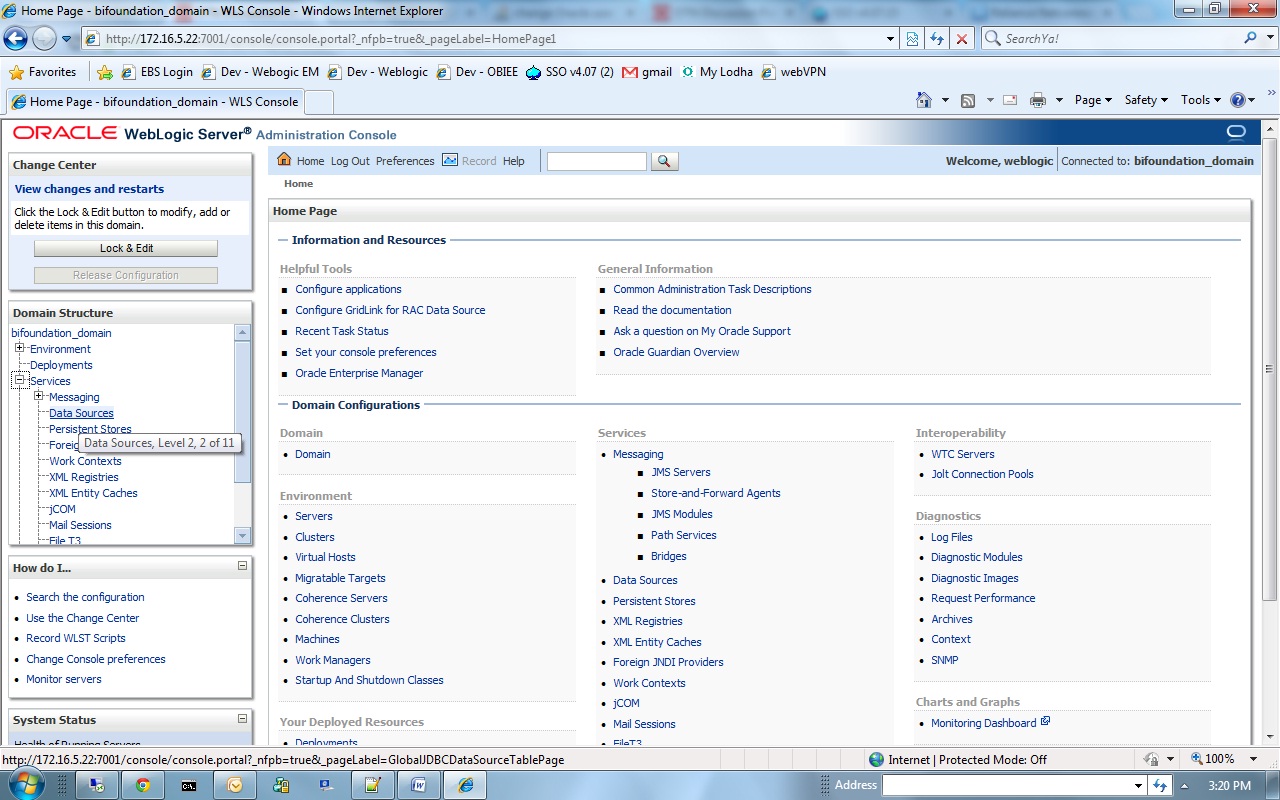This screenshot has width=1280, height=800.
Task: Click the Record icon in the console toolbar
Action: click(x=452, y=161)
